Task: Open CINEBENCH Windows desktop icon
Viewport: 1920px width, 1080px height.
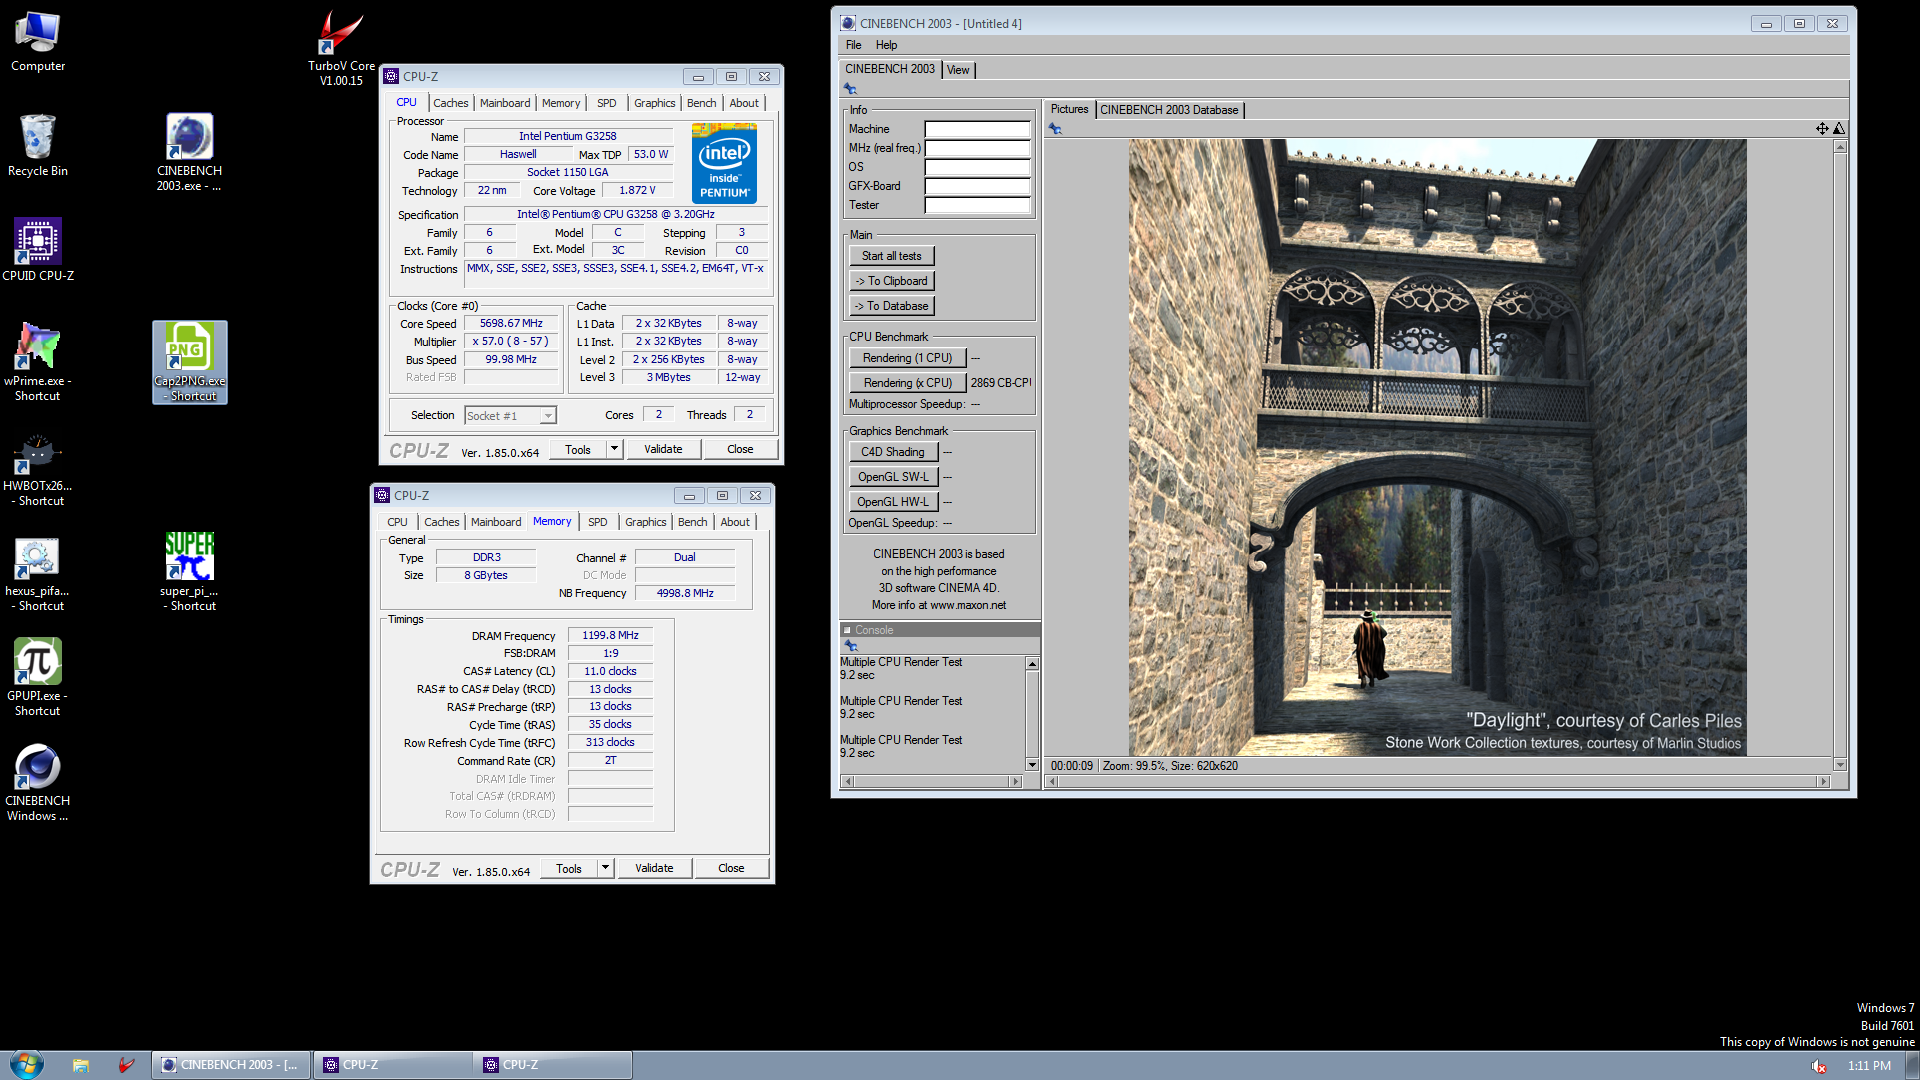Action: pos(38,782)
